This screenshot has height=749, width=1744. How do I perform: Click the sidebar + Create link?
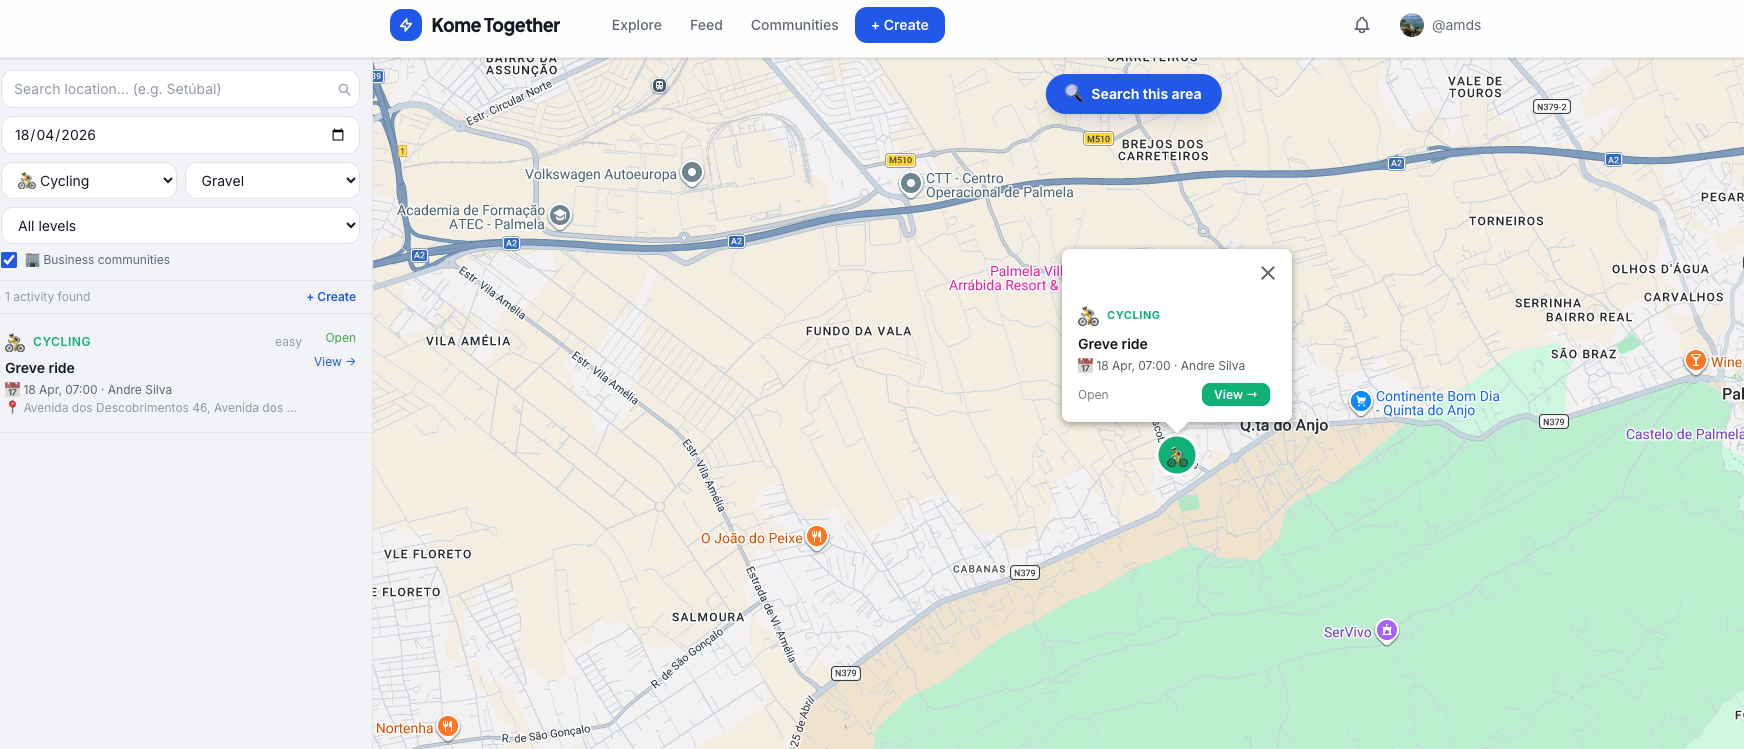[x=331, y=297]
